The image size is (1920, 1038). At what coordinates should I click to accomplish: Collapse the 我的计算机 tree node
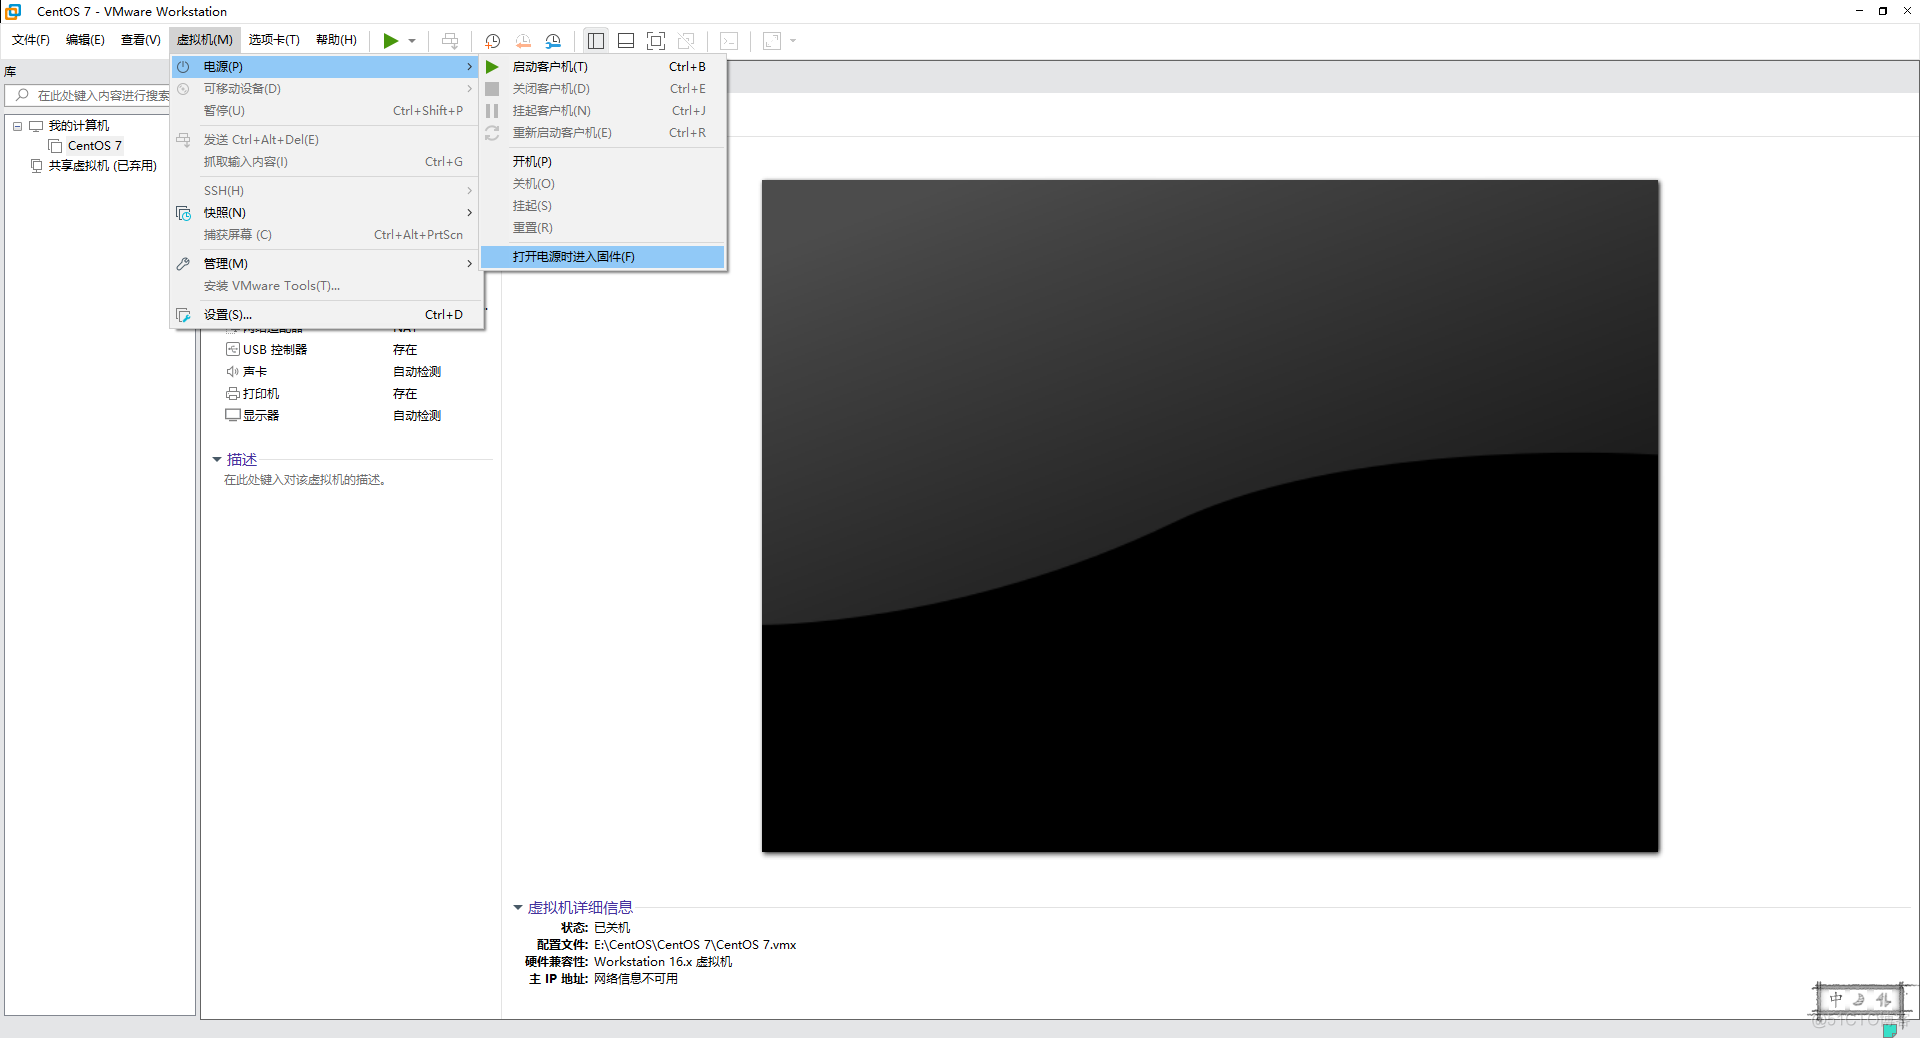[x=17, y=126]
